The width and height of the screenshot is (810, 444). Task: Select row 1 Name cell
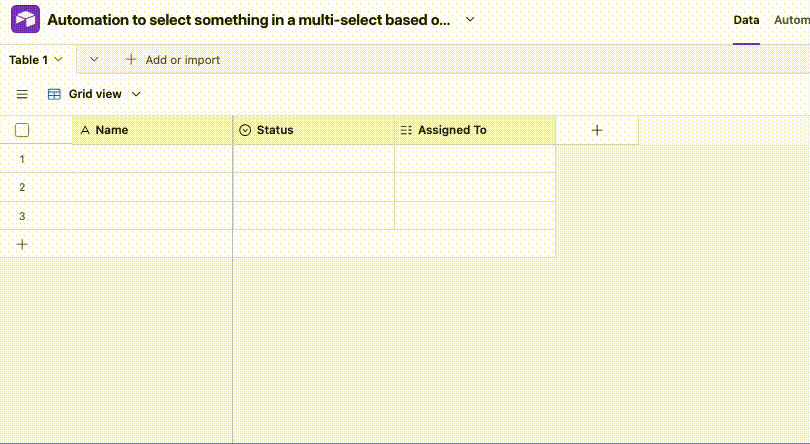click(x=152, y=159)
